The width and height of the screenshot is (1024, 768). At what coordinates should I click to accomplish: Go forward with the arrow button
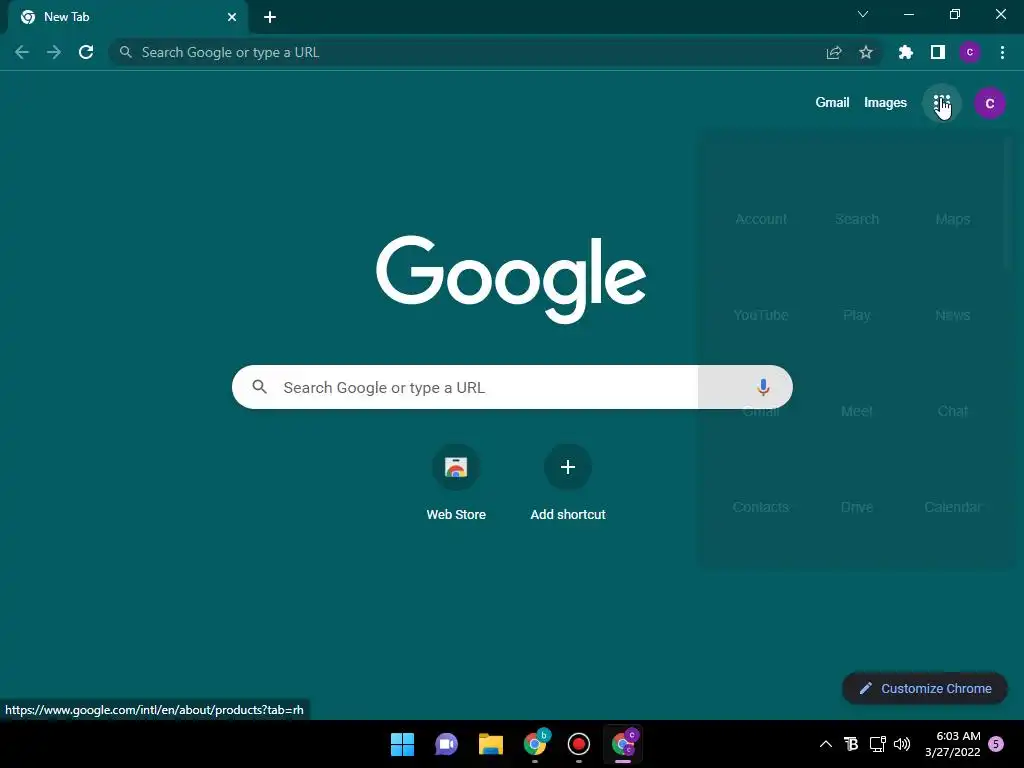[x=54, y=52]
